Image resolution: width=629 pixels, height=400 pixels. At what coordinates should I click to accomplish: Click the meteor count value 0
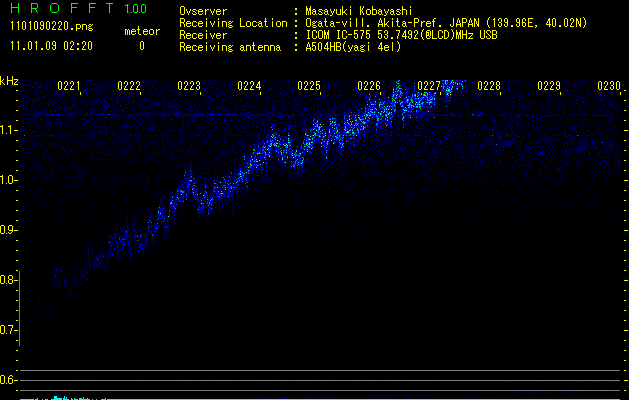pyautogui.click(x=142, y=46)
